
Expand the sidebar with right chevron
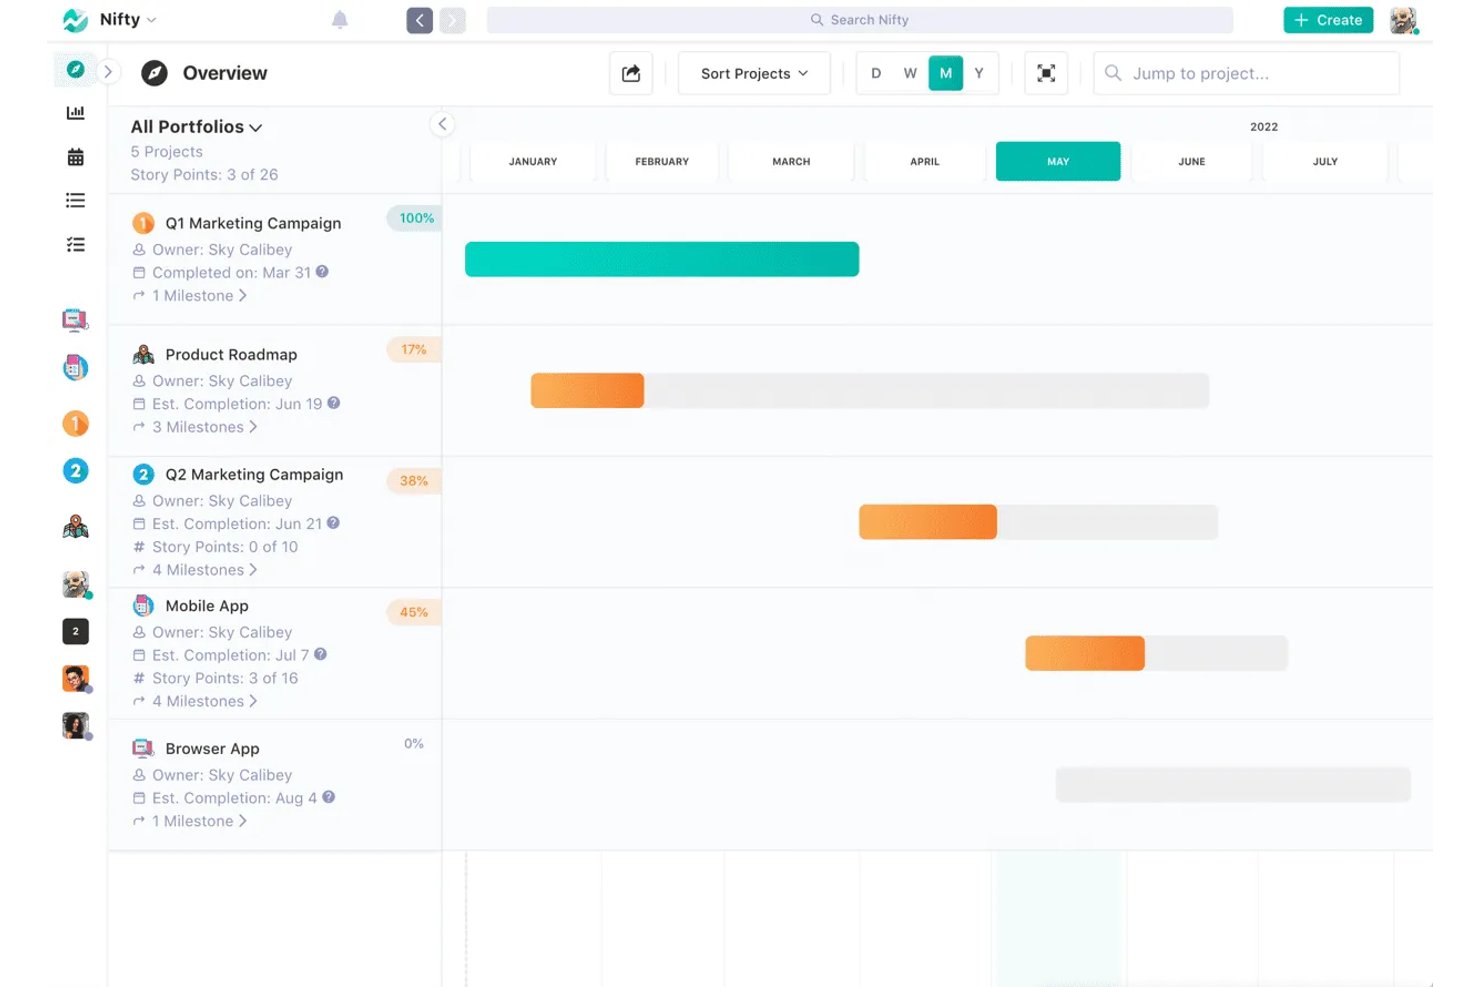[108, 72]
